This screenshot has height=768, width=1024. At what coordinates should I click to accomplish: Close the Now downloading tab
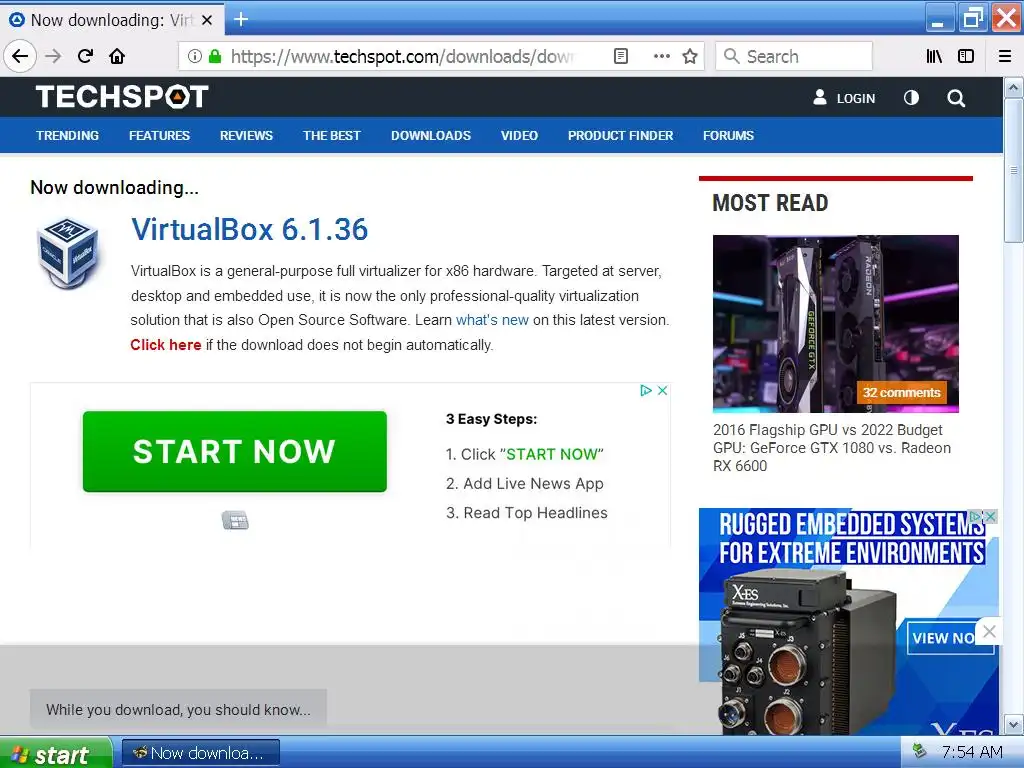tap(206, 20)
